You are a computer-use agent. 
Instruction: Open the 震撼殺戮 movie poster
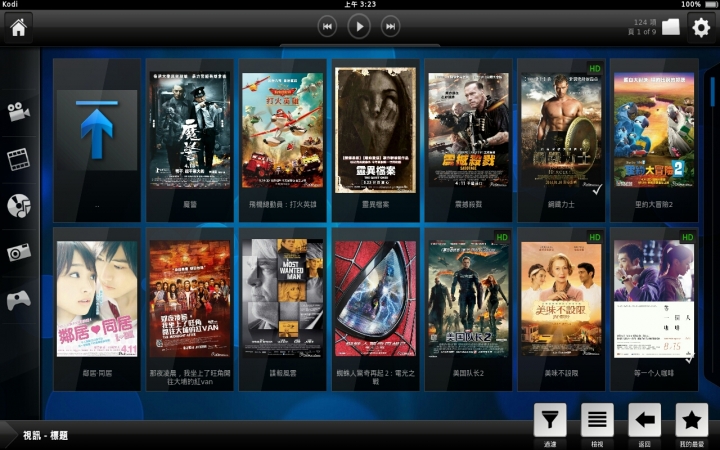tap(468, 130)
